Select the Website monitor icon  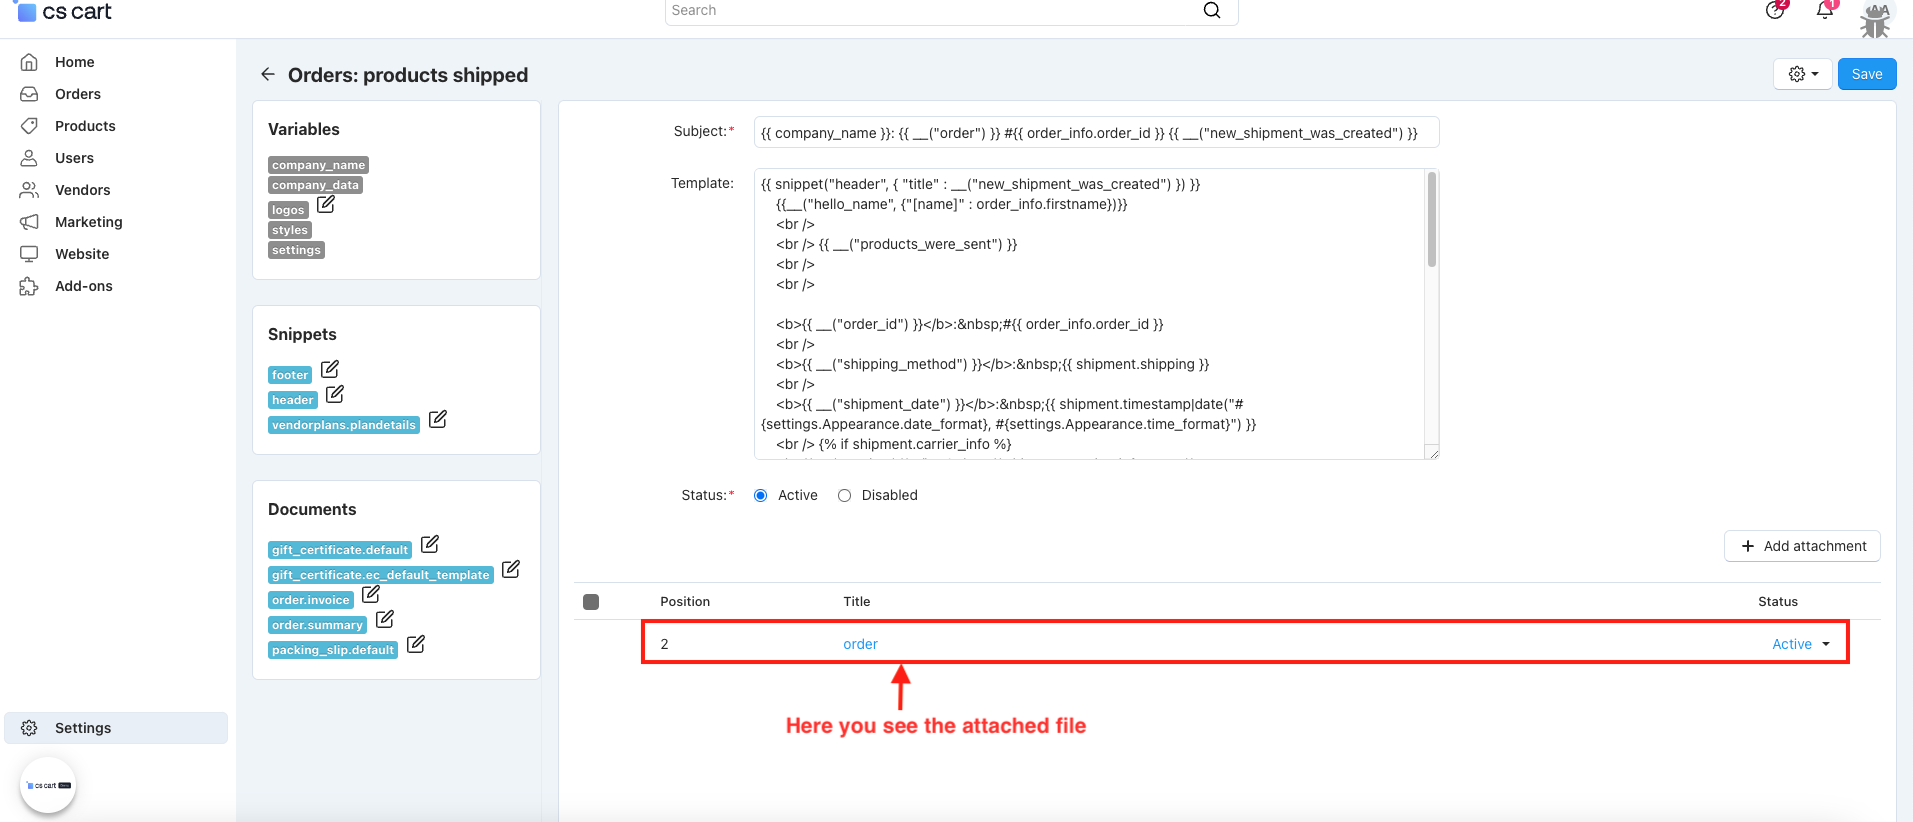(x=29, y=254)
